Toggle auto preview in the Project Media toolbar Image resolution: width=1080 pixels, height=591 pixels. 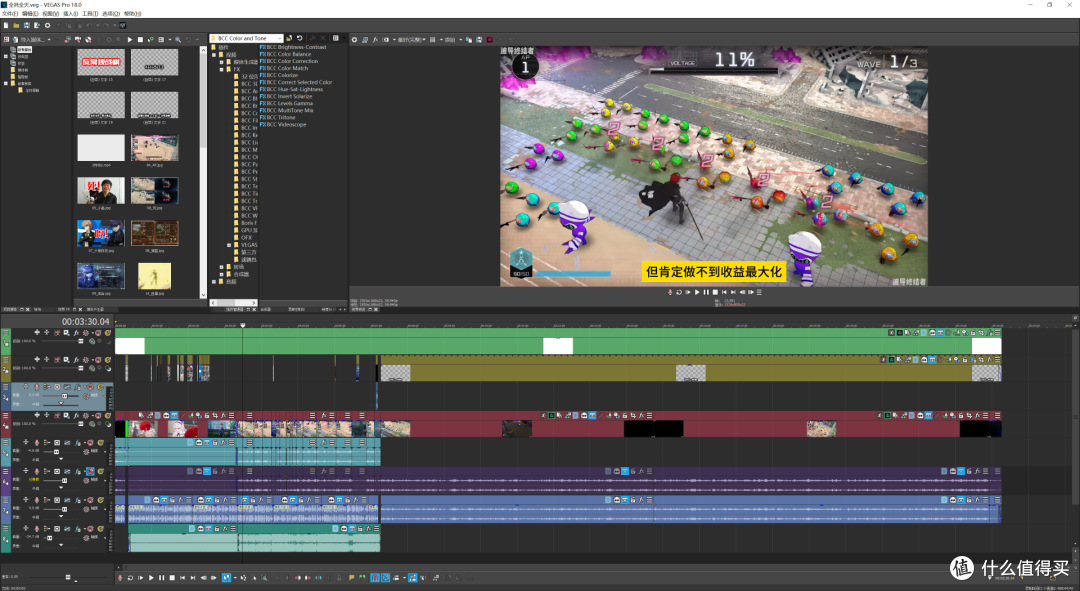tap(151, 39)
